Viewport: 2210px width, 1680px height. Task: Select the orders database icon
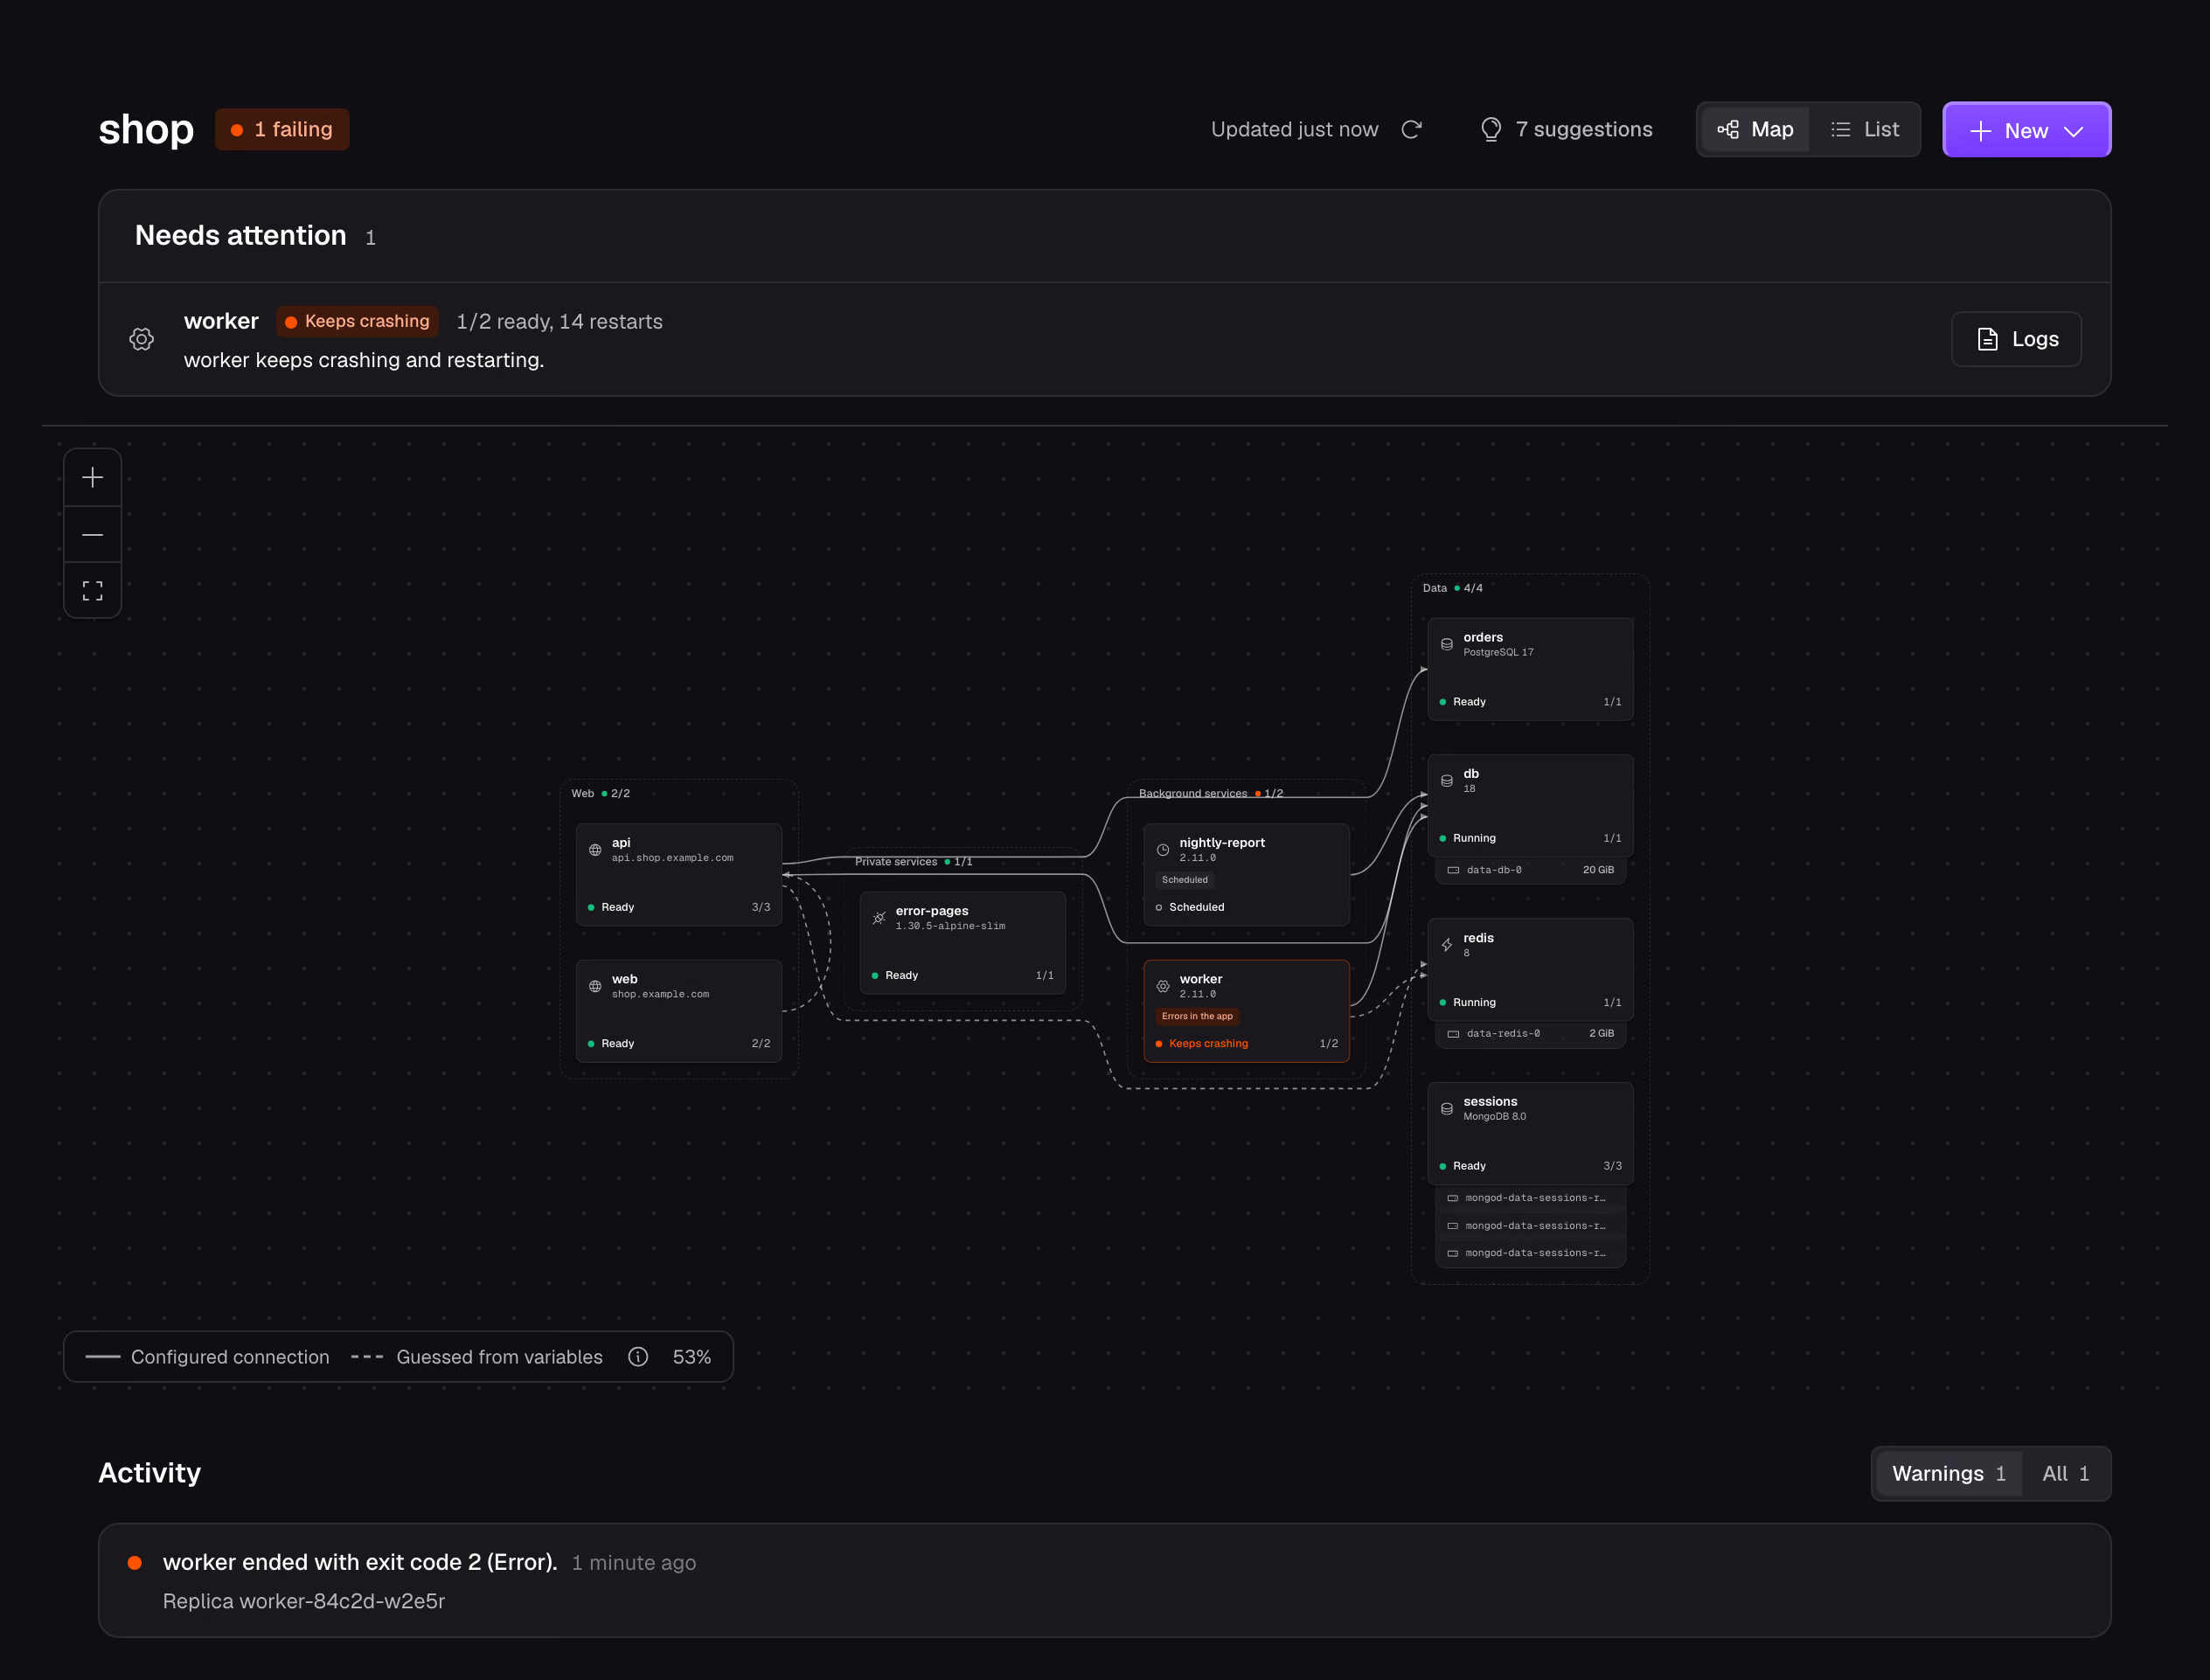[x=1447, y=644]
